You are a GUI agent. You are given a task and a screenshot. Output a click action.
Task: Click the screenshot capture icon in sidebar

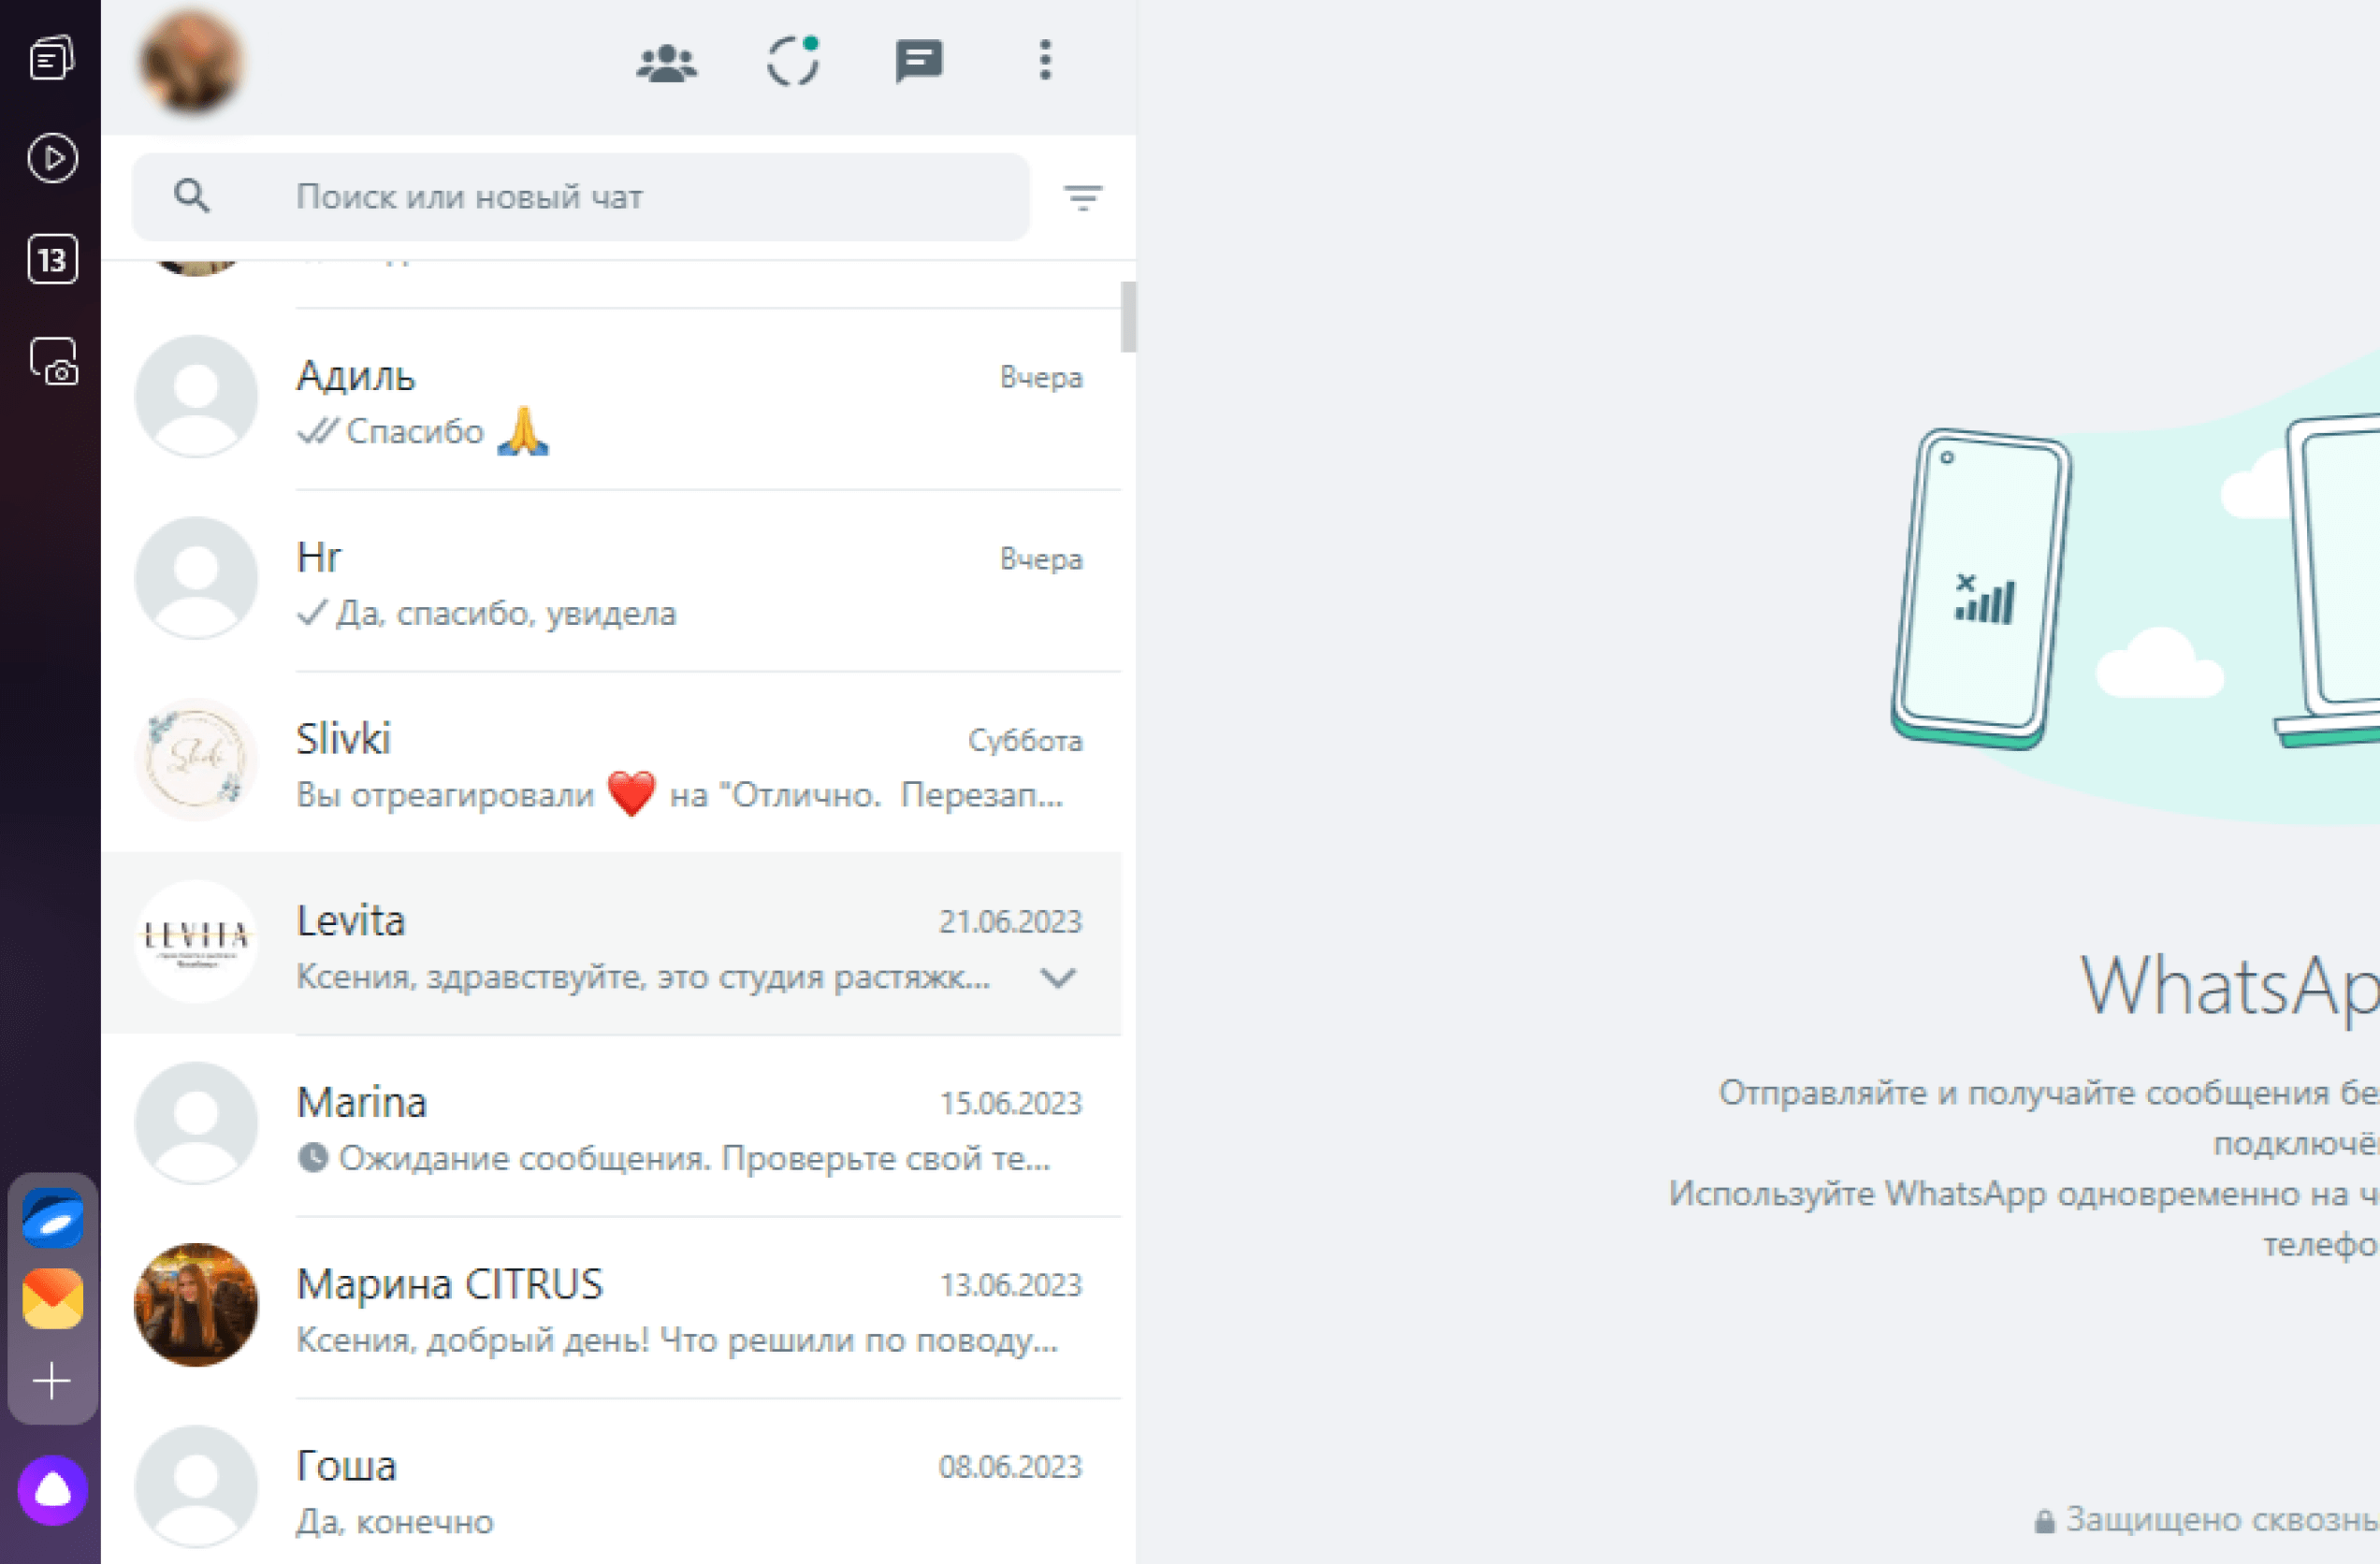tap(52, 362)
